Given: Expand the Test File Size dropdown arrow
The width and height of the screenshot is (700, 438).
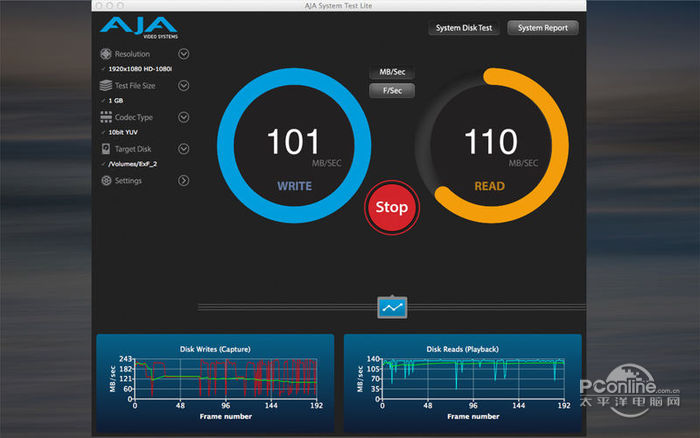Looking at the screenshot, I should tap(183, 86).
